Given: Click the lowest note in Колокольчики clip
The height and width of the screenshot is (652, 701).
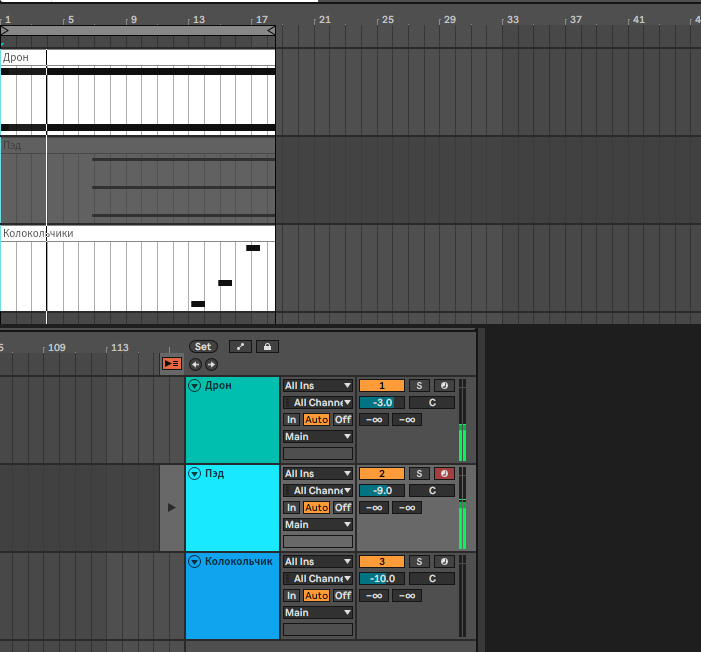Looking at the screenshot, I should click(x=198, y=304).
